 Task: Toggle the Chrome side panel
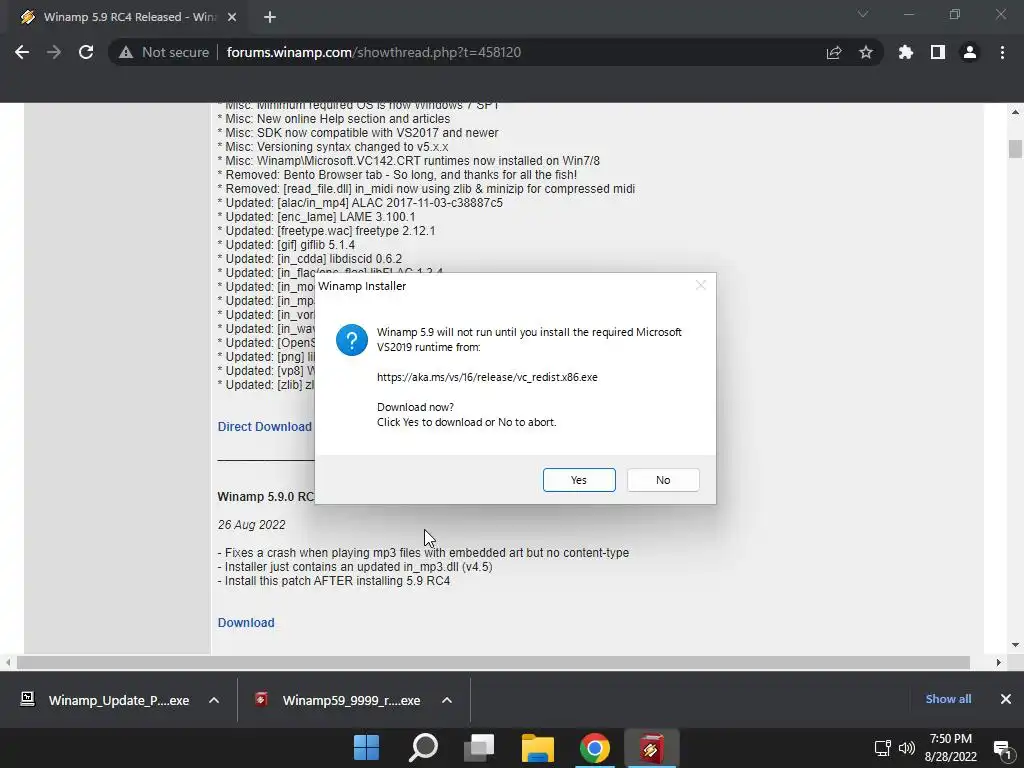click(938, 52)
